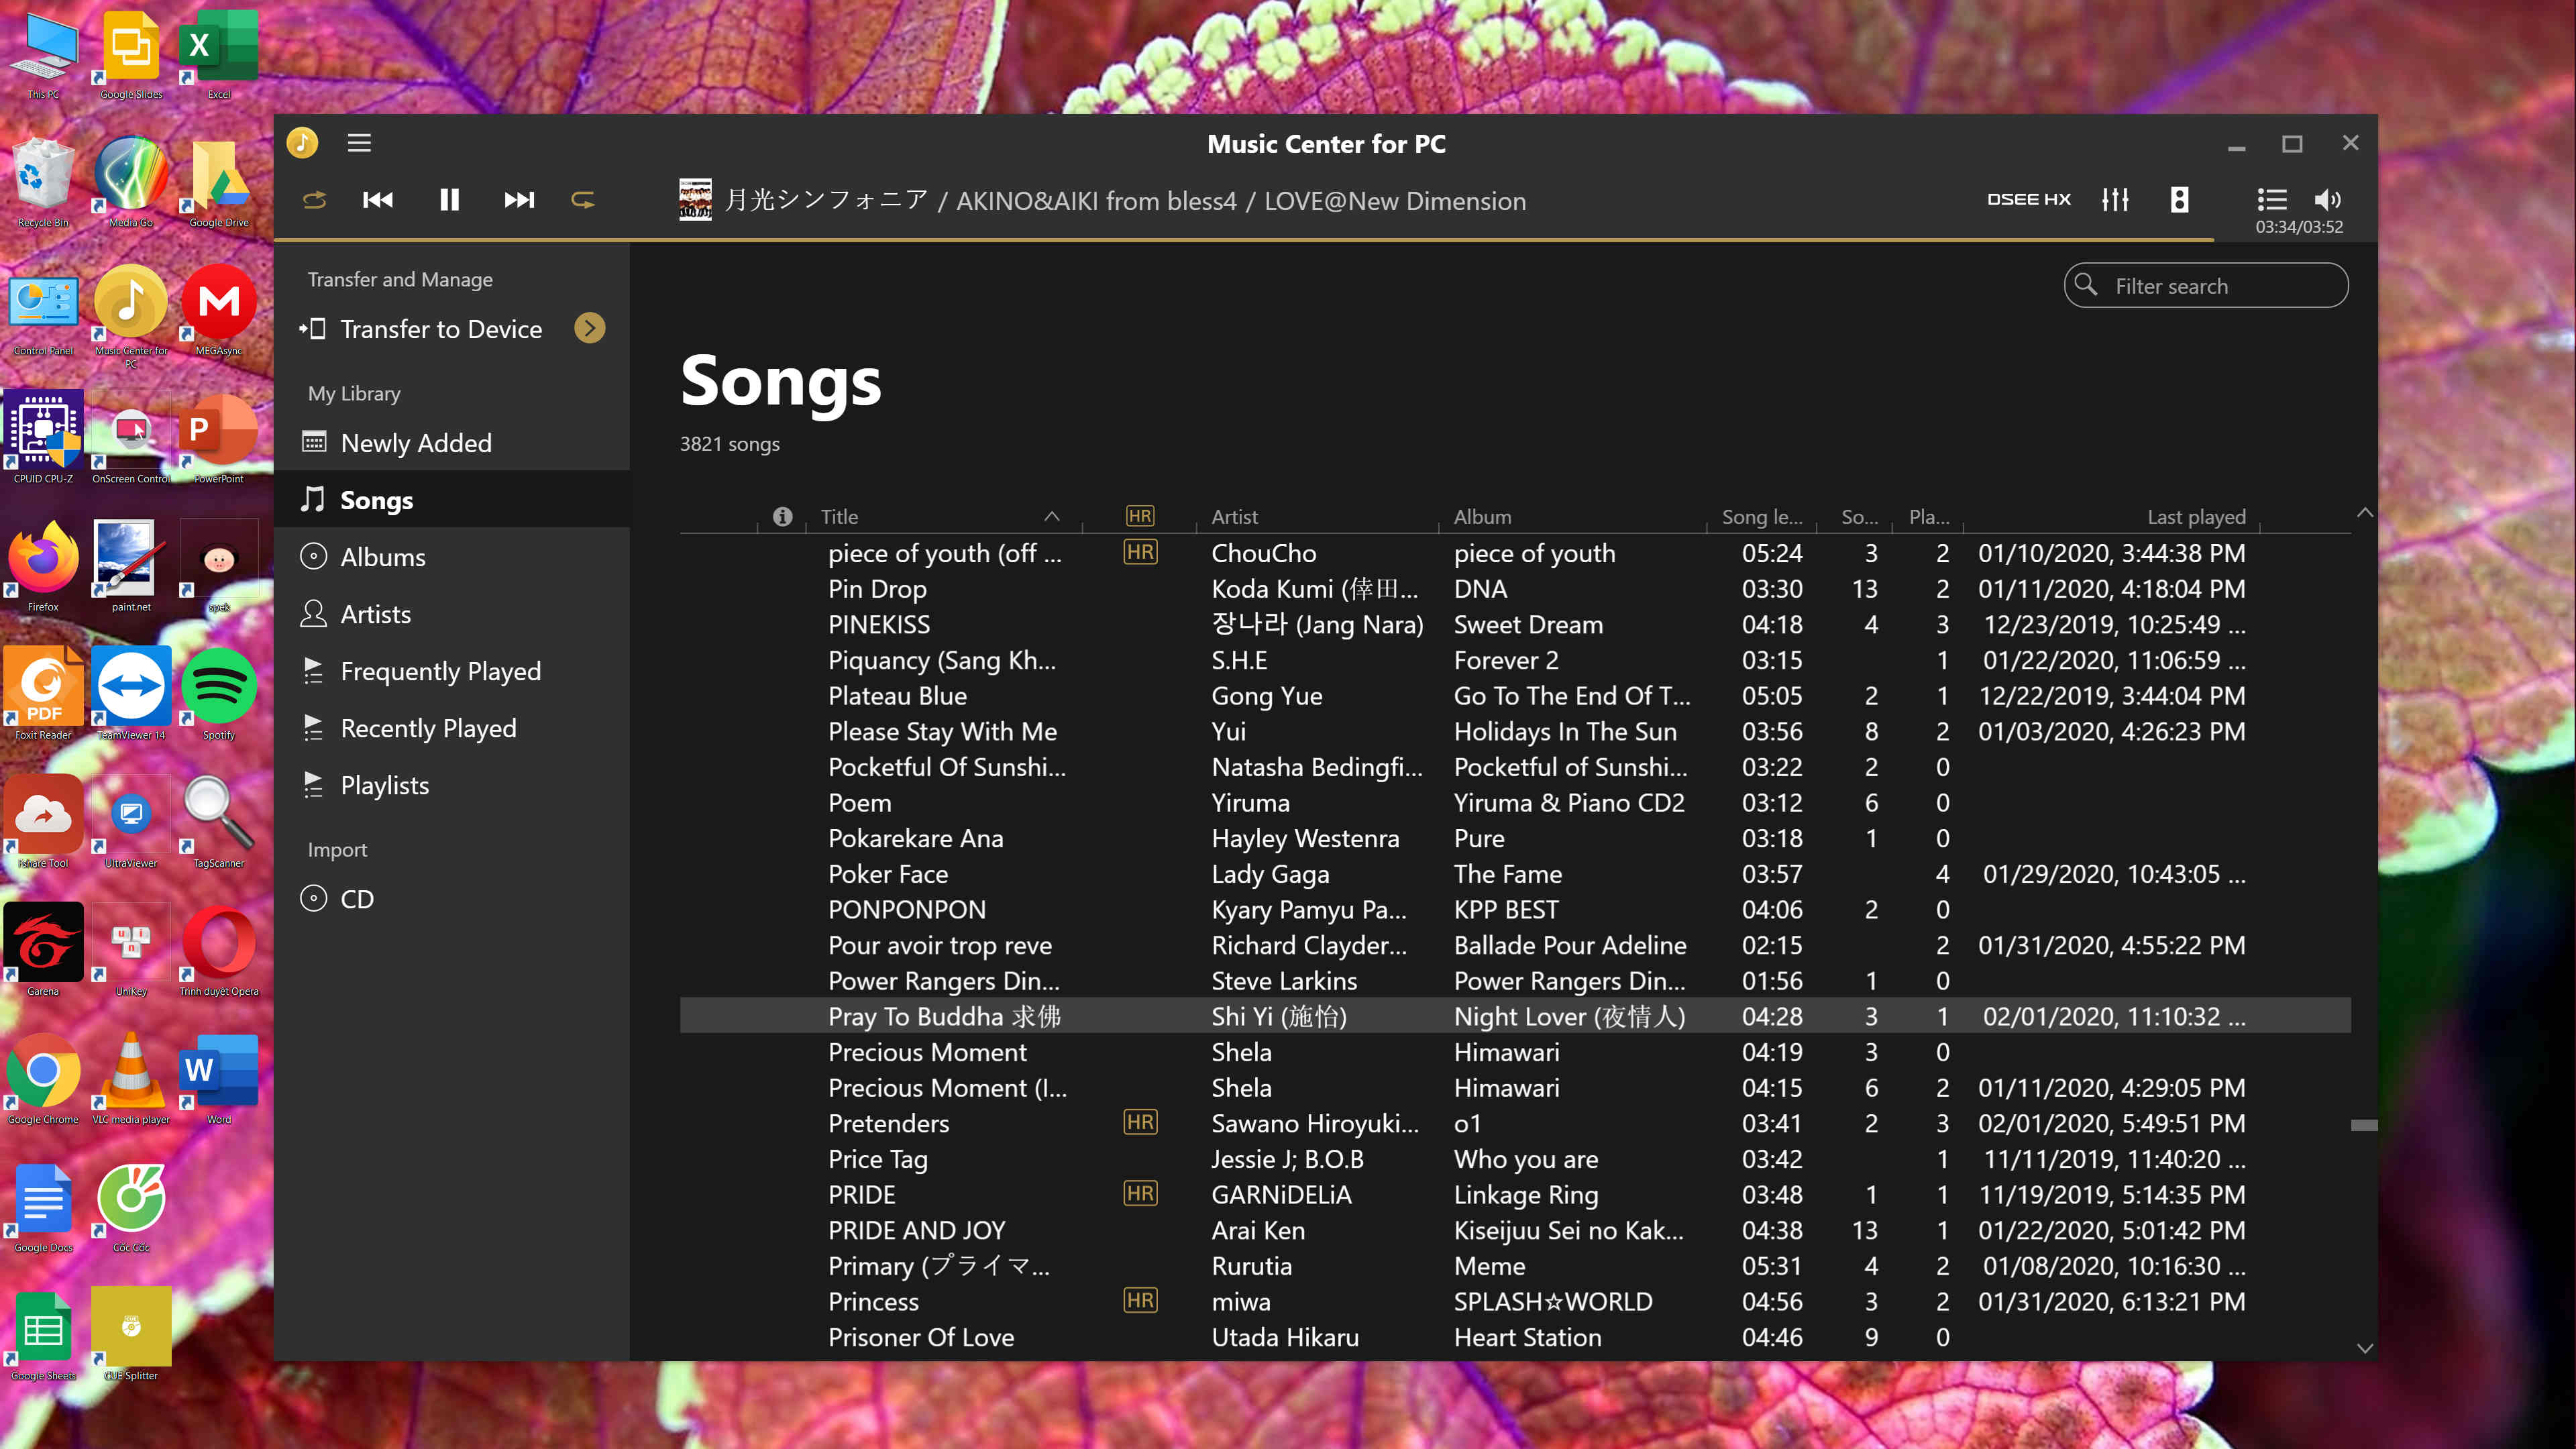Click the song list scroll up arrow
Viewport: 2576px width, 1449px height.
tap(2364, 512)
